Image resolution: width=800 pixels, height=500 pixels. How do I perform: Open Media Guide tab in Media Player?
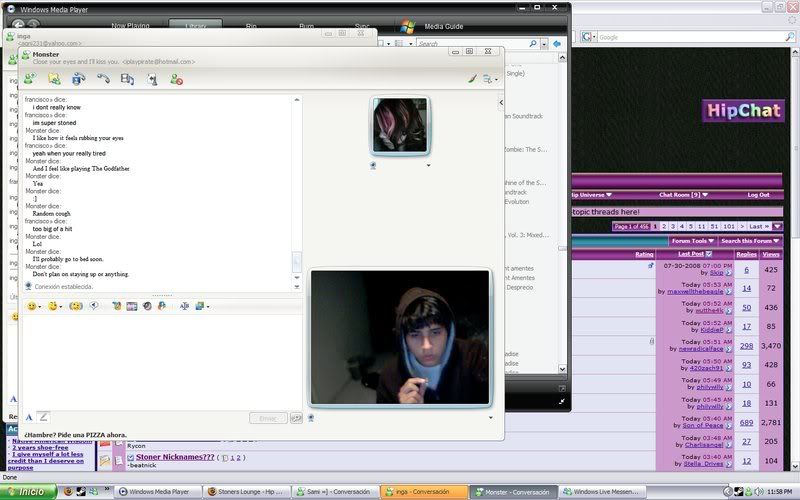(443, 26)
